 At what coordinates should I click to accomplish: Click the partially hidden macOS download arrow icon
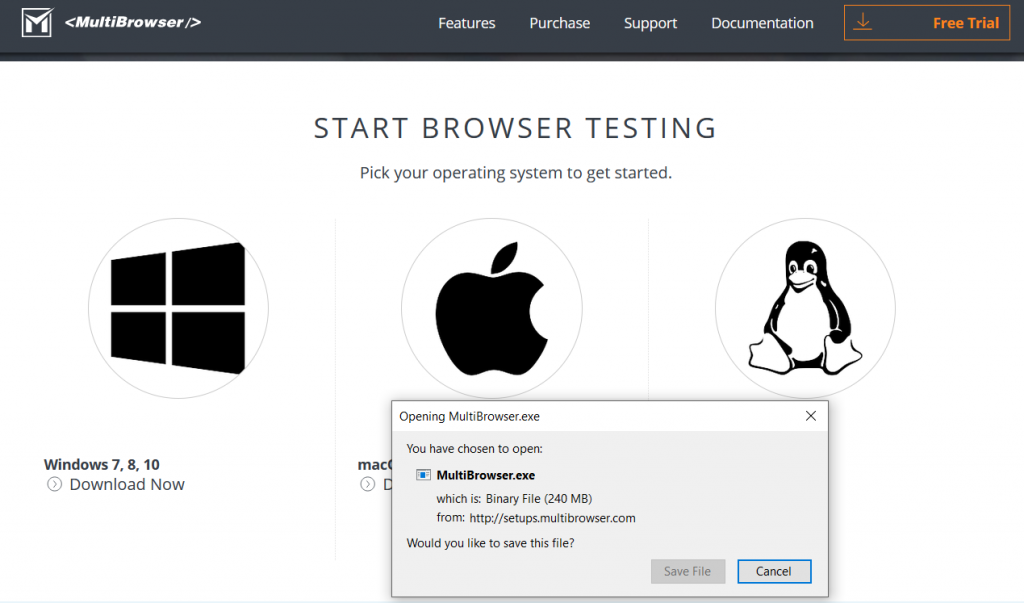coord(367,485)
